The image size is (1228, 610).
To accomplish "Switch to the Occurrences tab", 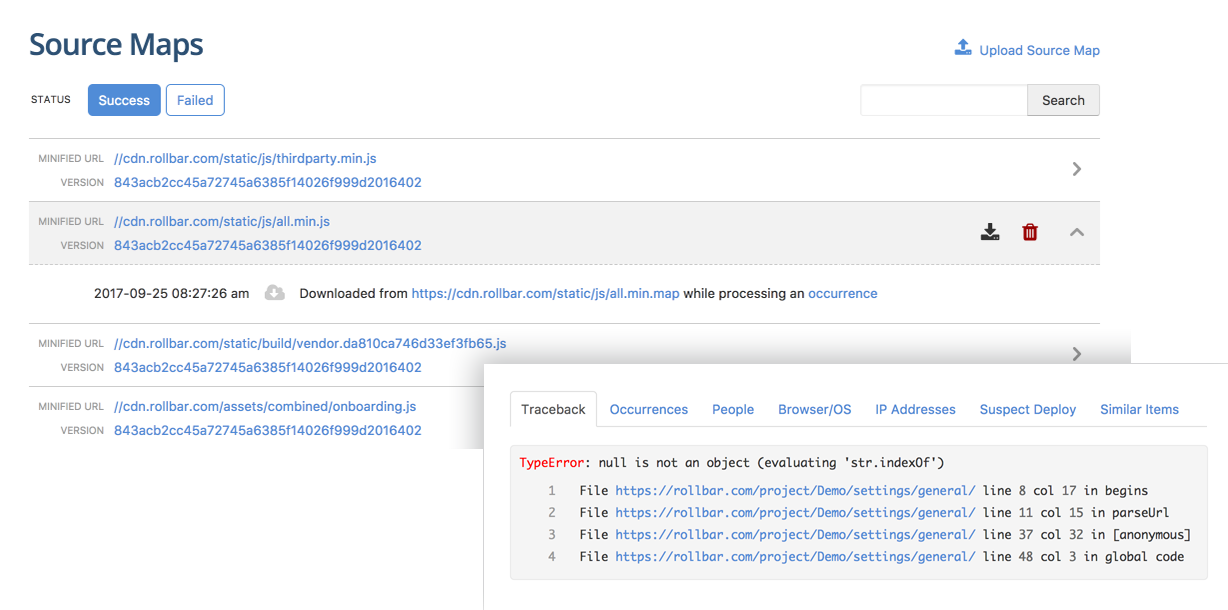I will (x=649, y=409).
